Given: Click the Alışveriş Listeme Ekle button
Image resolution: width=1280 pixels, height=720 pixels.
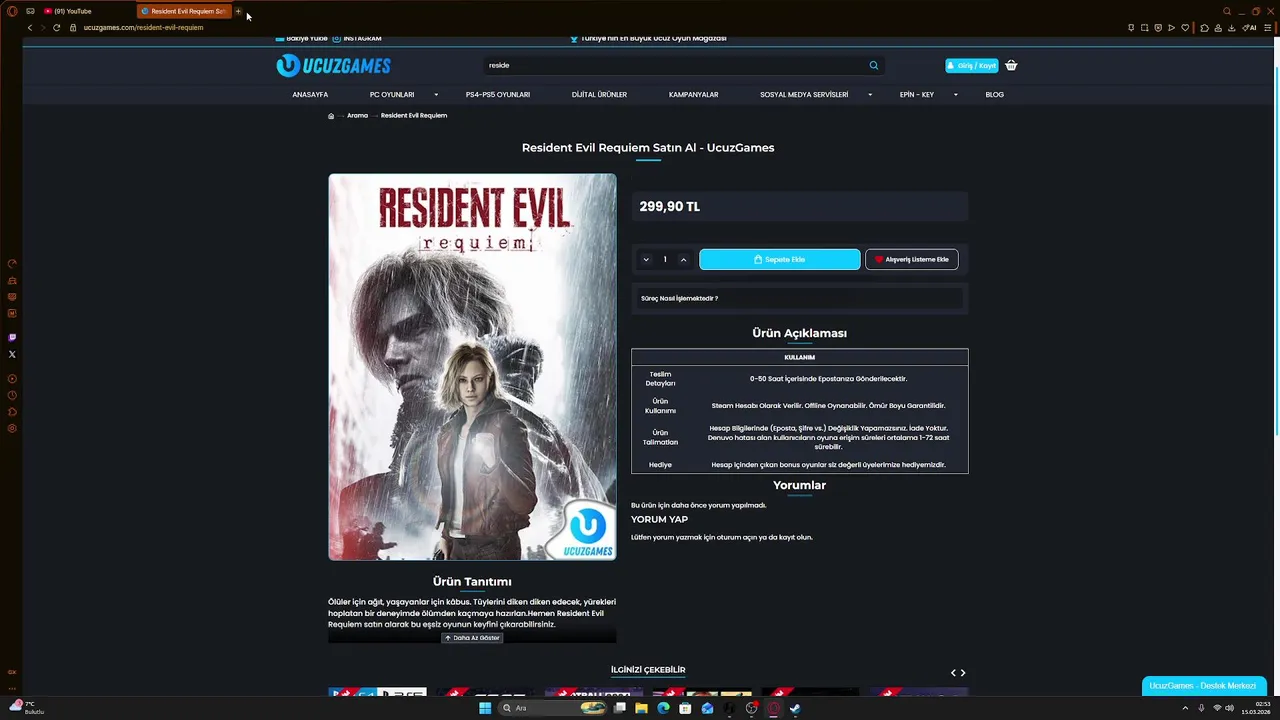Looking at the screenshot, I should [911, 260].
